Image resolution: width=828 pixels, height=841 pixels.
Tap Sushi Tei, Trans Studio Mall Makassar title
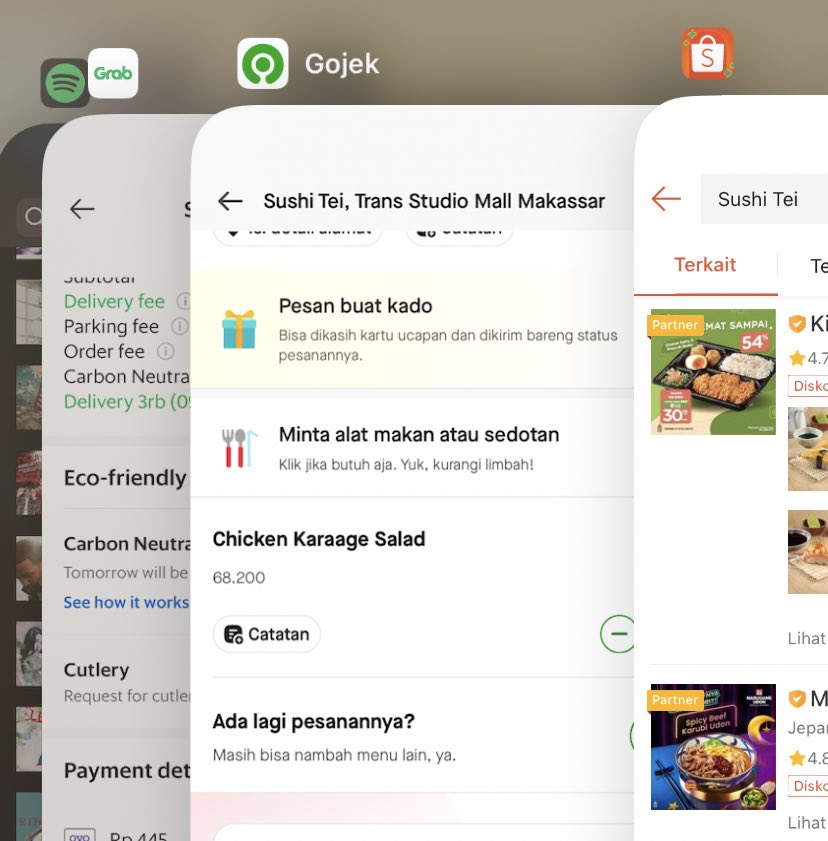(434, 201)
